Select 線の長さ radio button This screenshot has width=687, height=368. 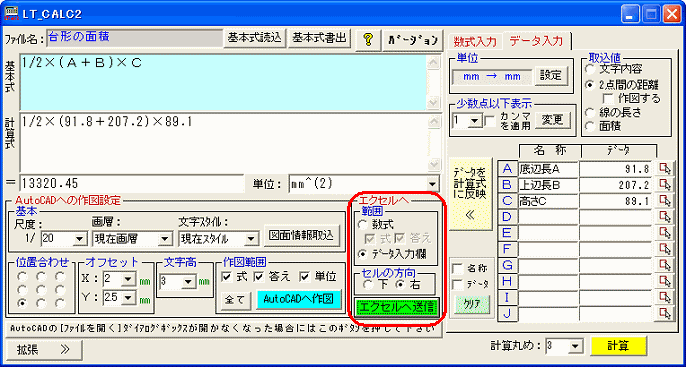591,113
